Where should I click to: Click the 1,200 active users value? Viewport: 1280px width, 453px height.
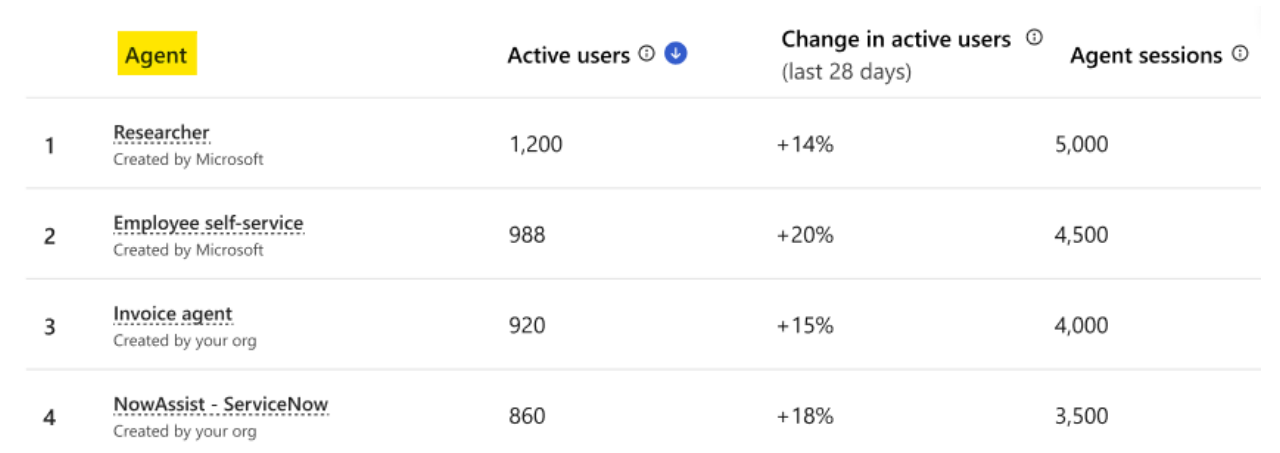click(536, 144)
